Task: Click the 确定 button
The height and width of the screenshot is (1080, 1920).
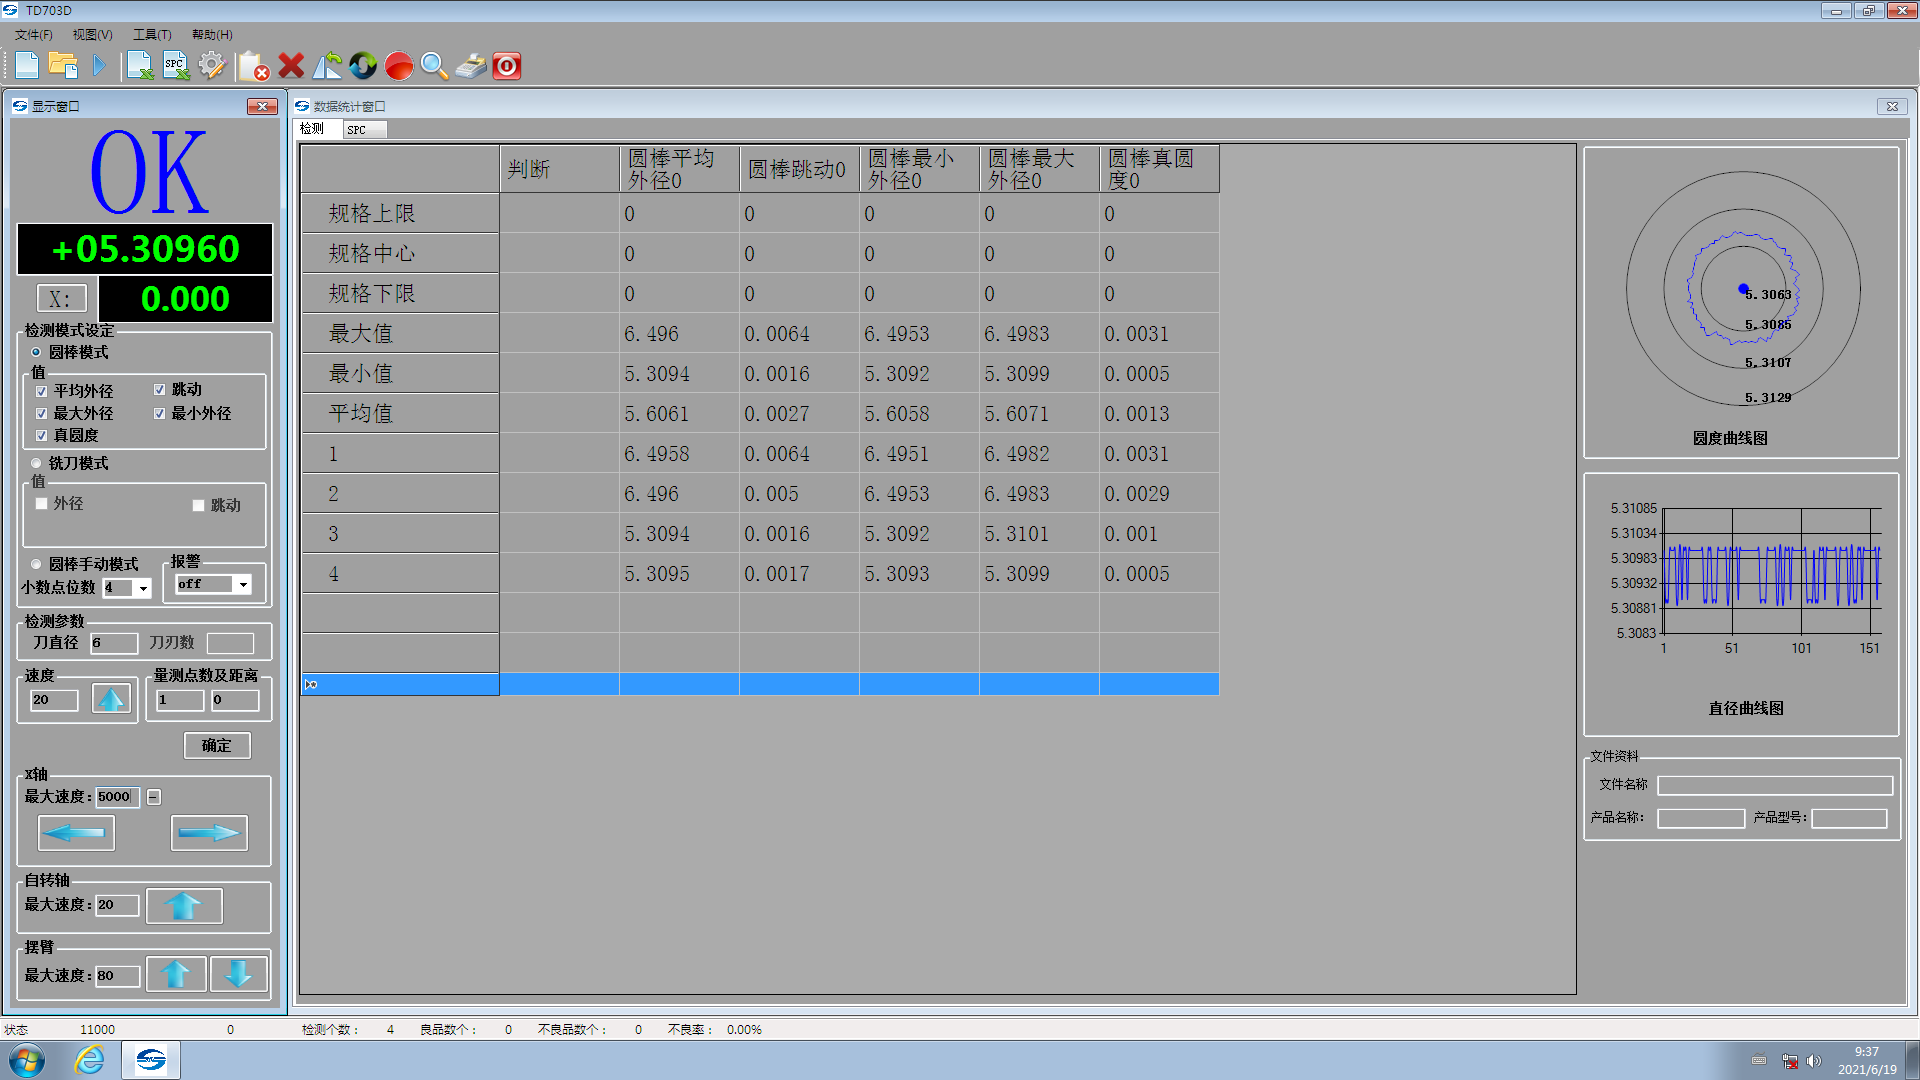Action: [x=217, y=745]
